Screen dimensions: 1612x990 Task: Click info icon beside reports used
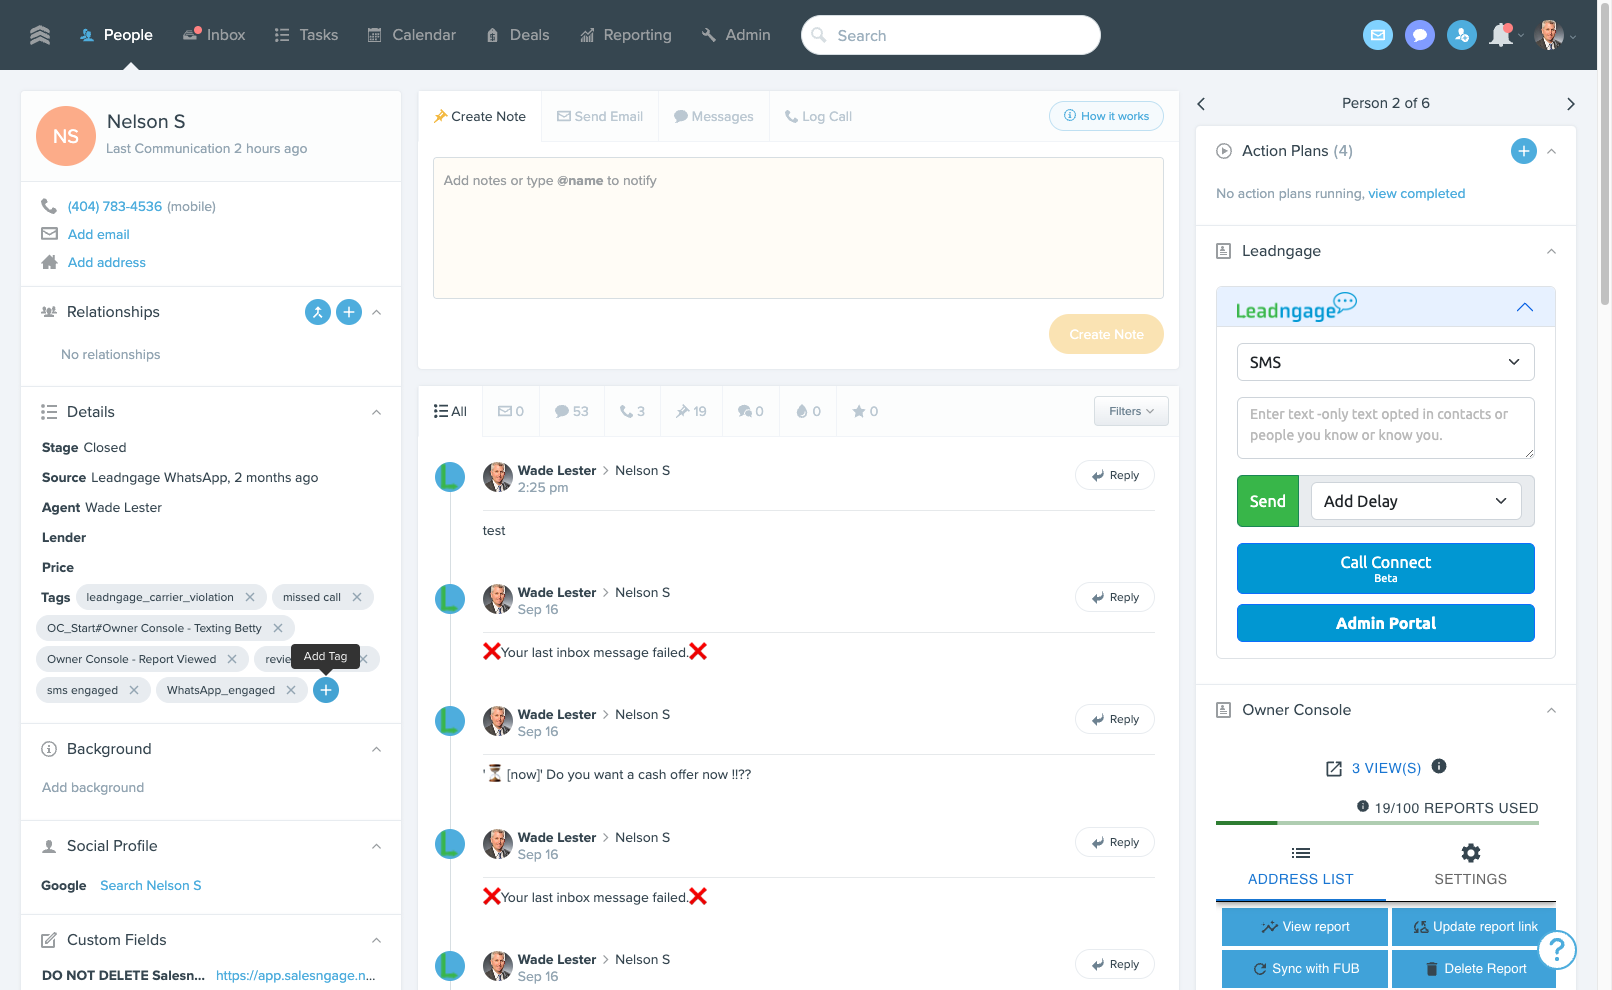(1363, 806)
